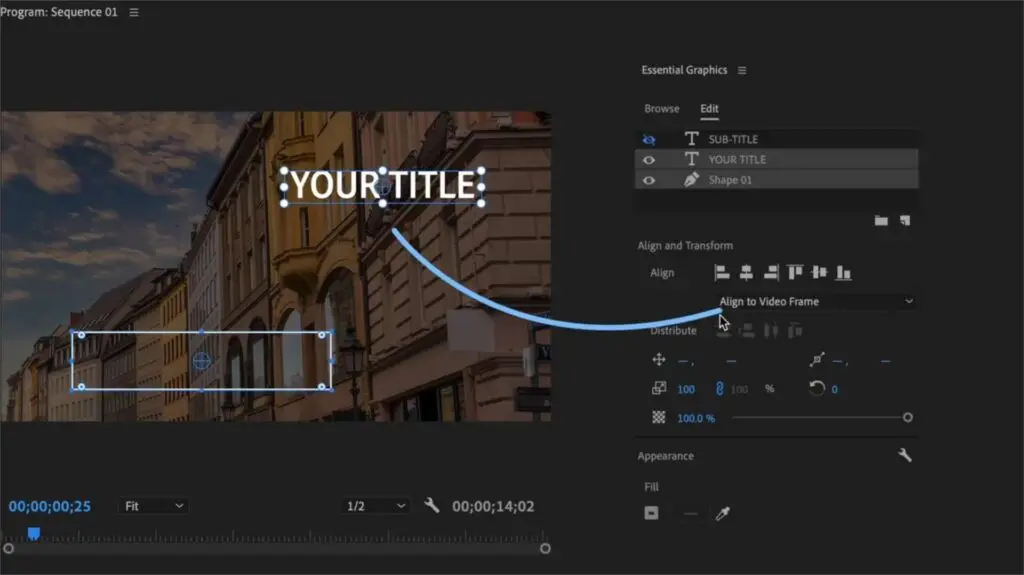
Task: Open the Essential Graphics panel menu
Action: pos(742,70)
